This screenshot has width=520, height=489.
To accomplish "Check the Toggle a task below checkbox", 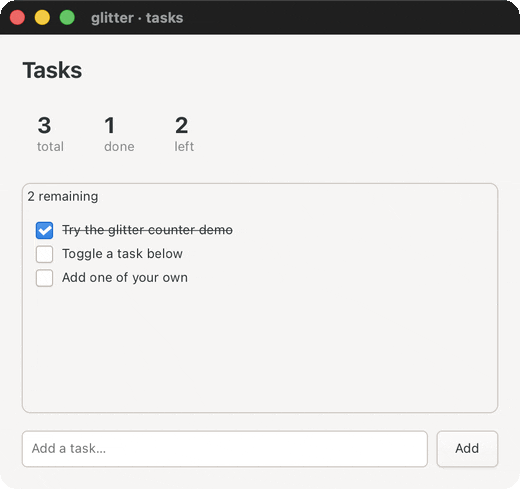I will point(44,254).
